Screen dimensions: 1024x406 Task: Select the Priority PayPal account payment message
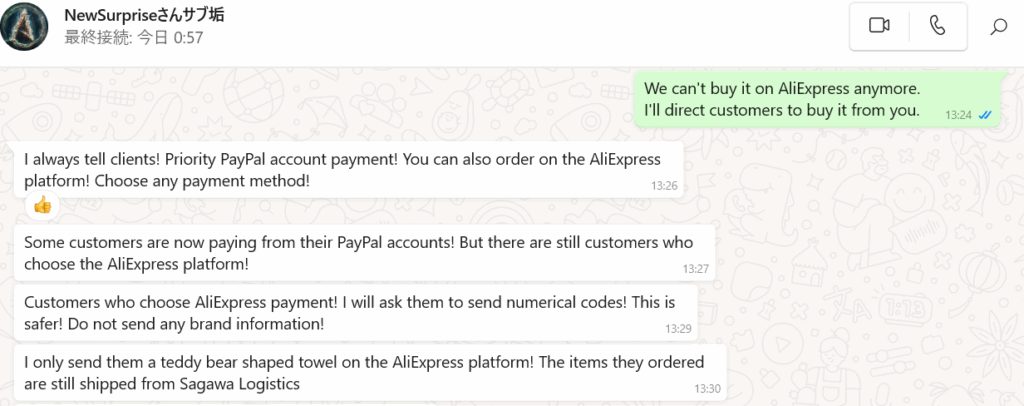pos(349,170)
